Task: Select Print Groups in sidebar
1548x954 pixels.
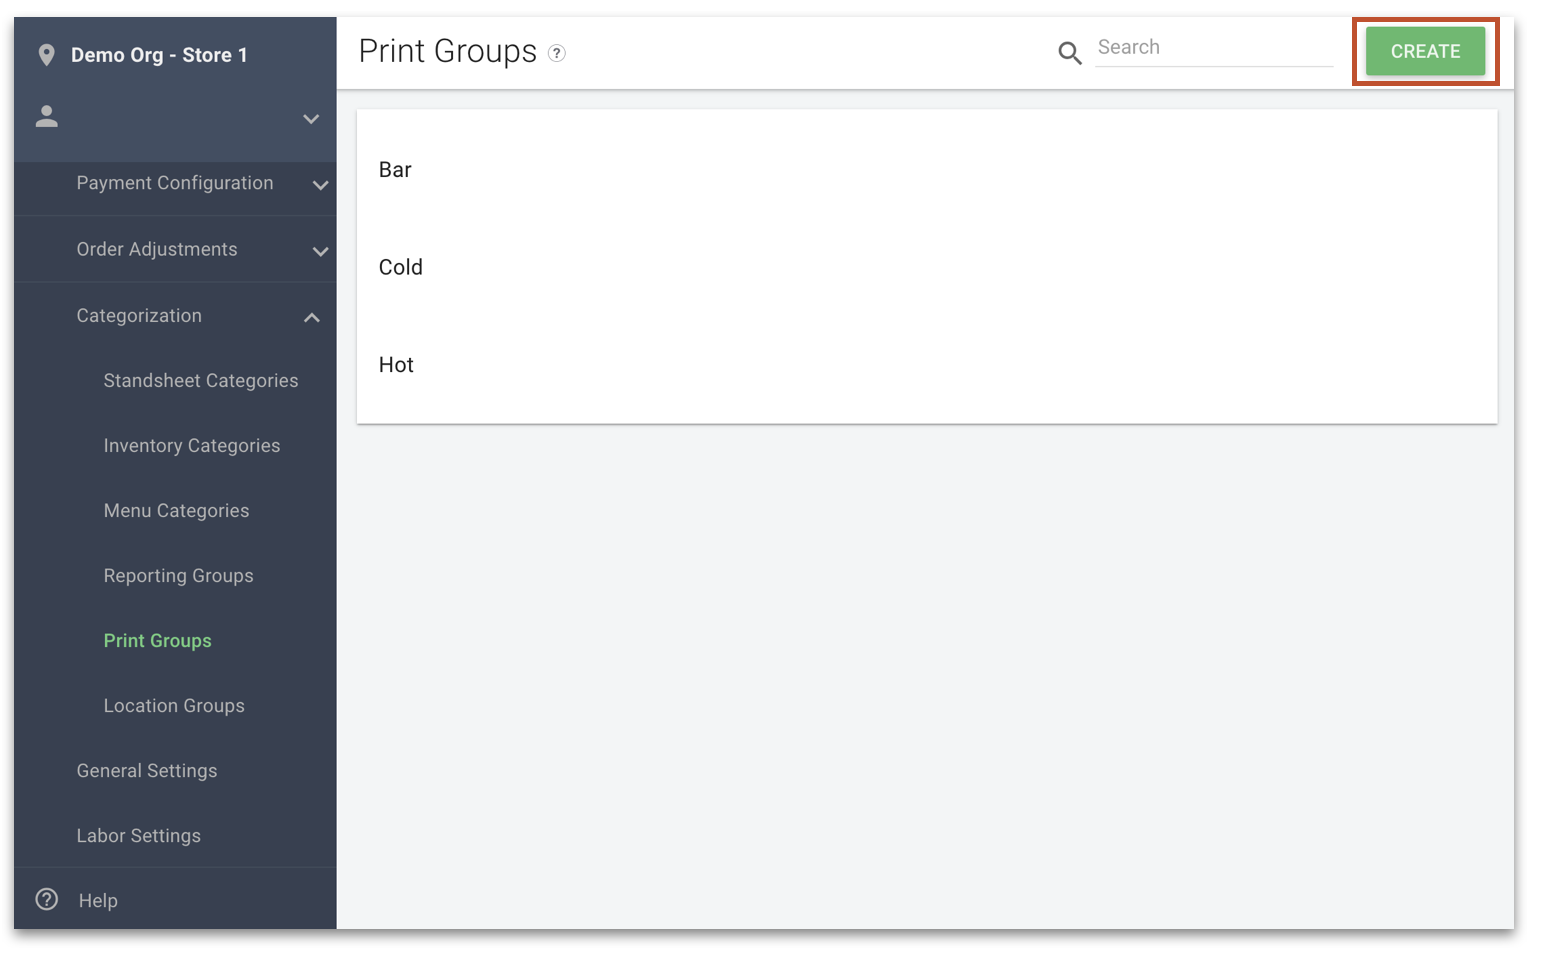Action: pyautogui.click(x=157, y=641)
